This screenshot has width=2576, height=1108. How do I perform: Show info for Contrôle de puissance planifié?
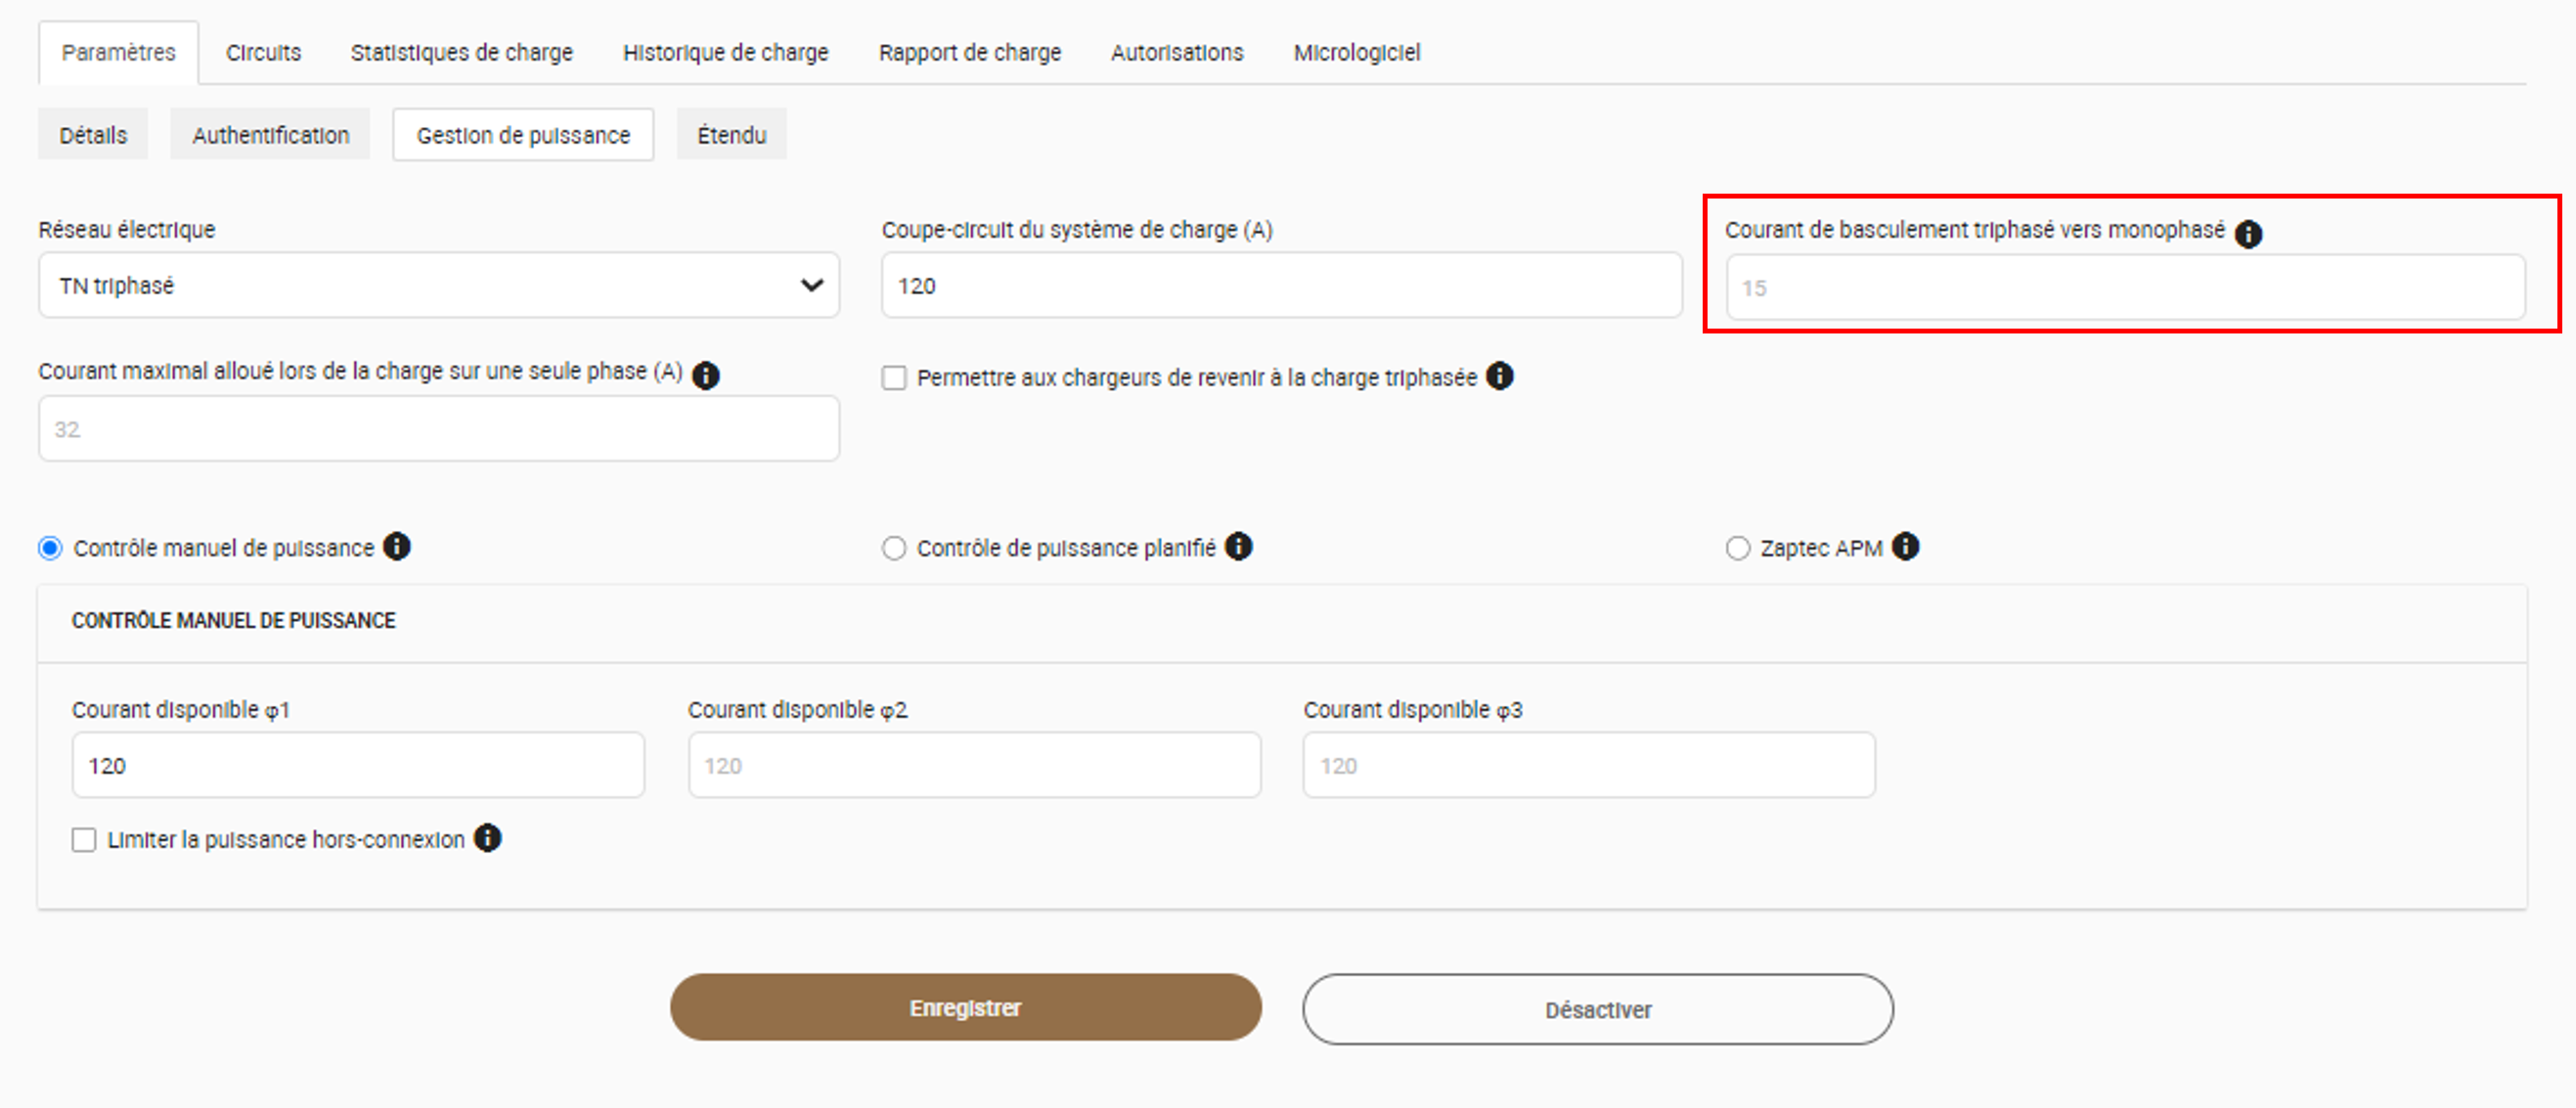[1239, 546]
